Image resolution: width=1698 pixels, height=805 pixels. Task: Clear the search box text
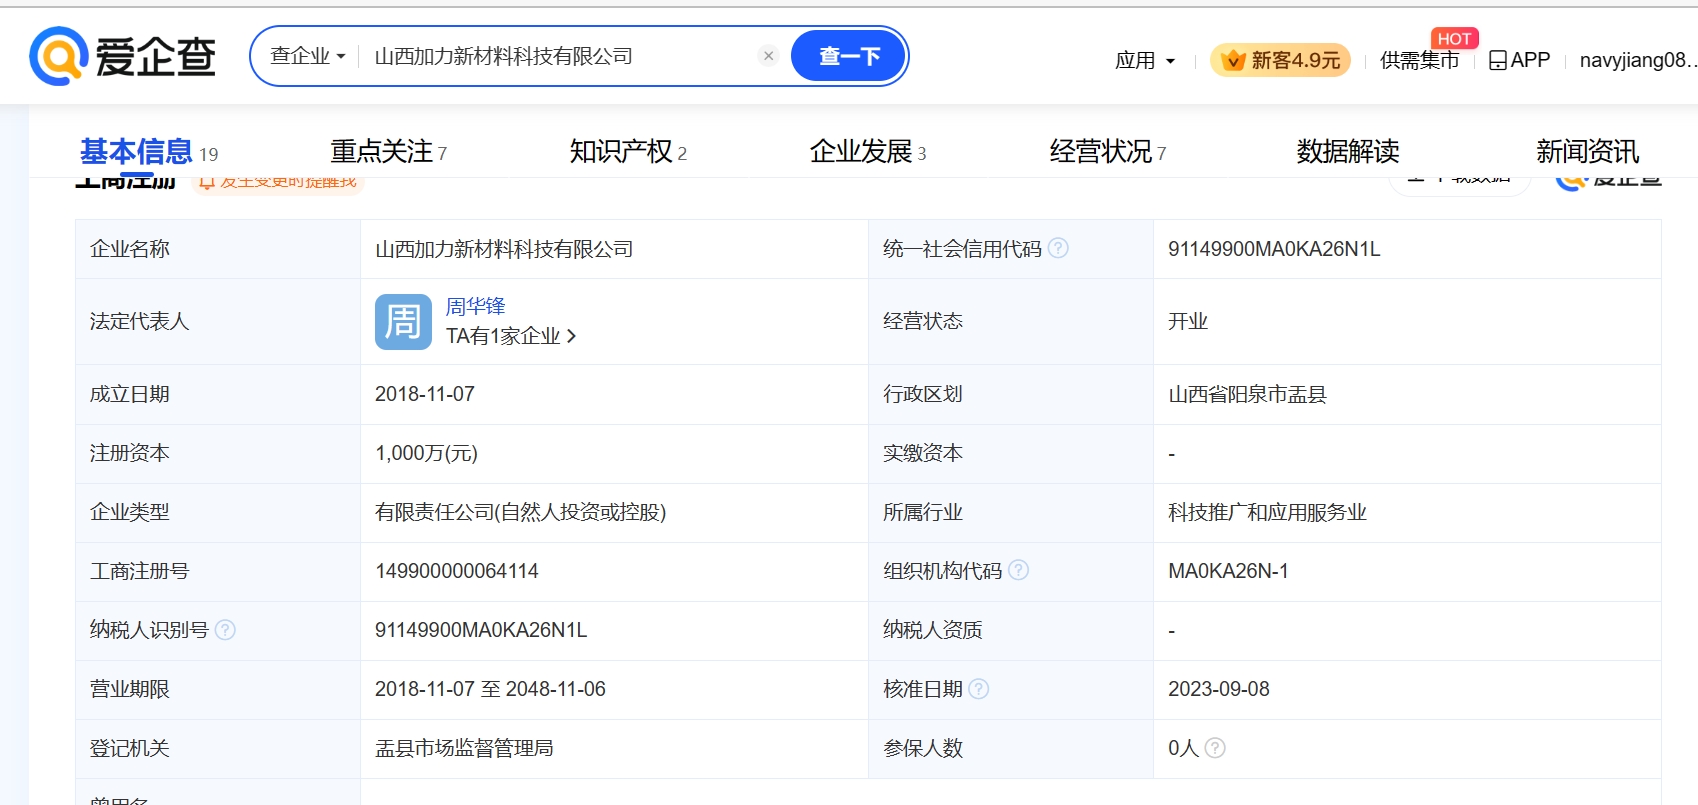pyautogui.click(x=768, y=56)
